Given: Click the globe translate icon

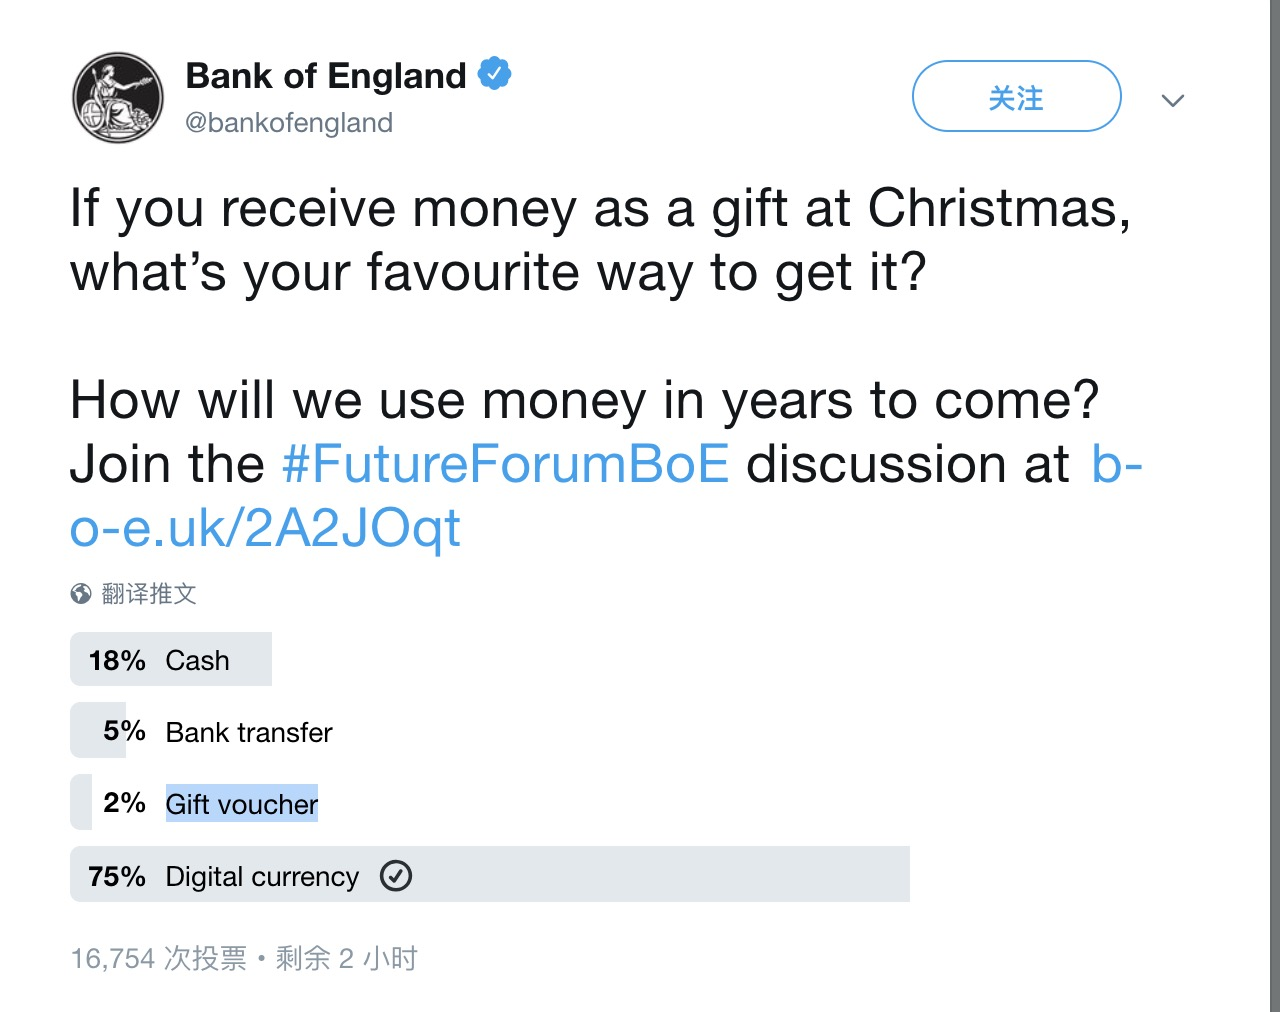Looking at the screenshot, I should 81,594.
